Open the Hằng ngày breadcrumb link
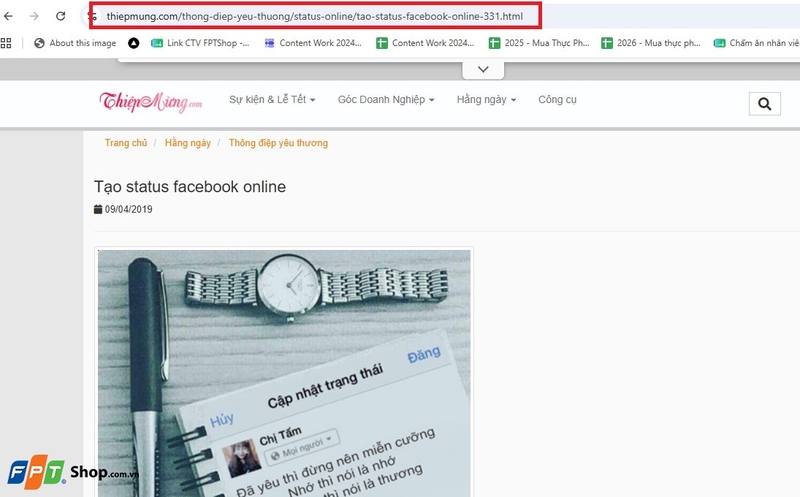800x497 pixels. click(x=188, y=143)
